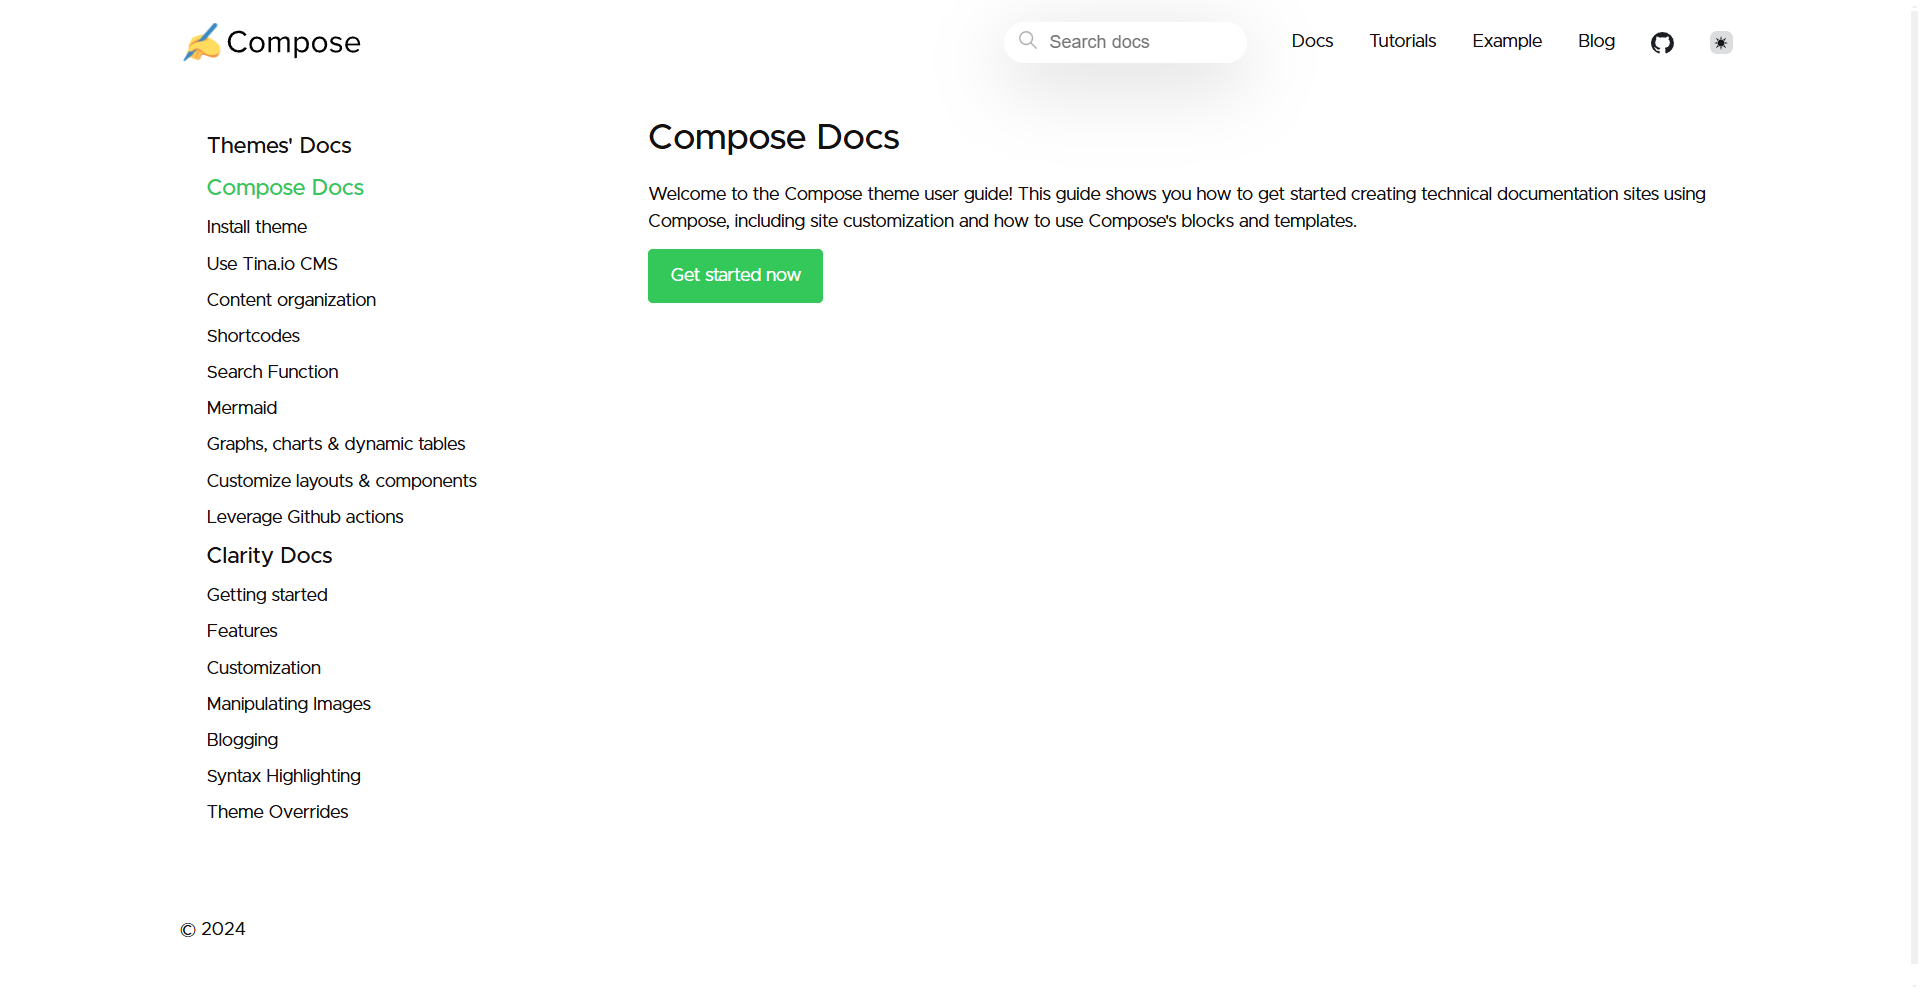Screen dimensions: 1920x993
Task: Open the Blog menu item
Action: [1596, 41]
